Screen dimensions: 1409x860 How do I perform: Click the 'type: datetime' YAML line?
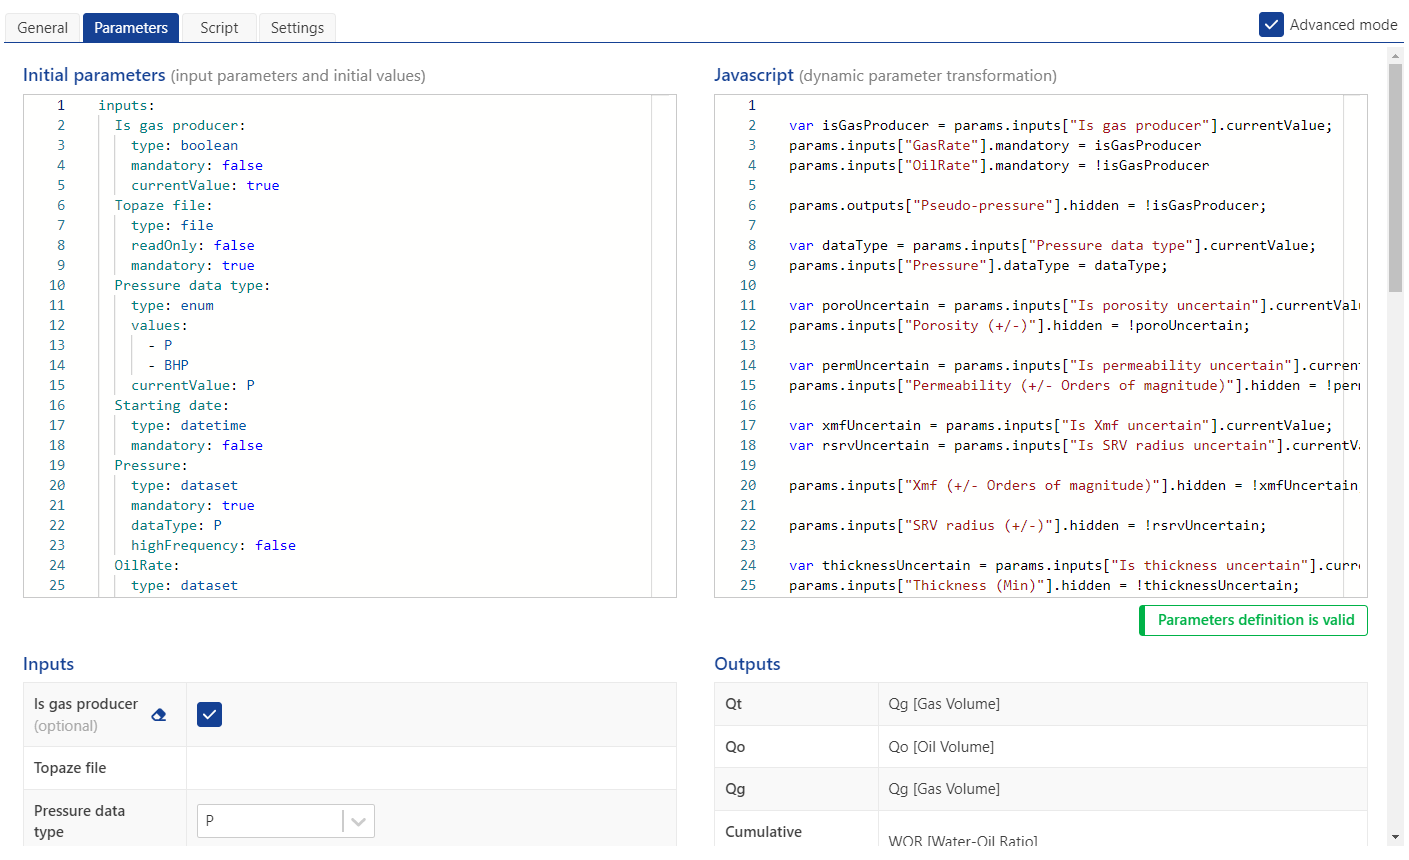click(188, 425)
